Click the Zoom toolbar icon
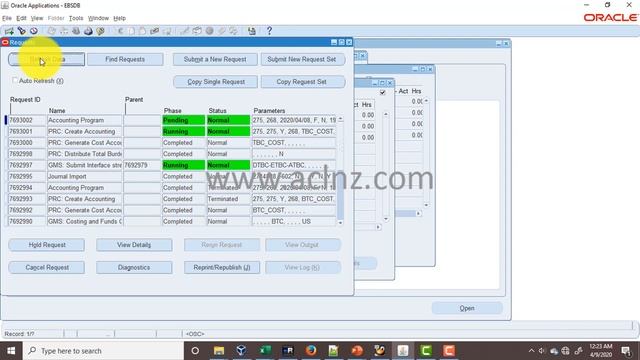The width and height of the screenshot is (640, 360). pos(197,31)
